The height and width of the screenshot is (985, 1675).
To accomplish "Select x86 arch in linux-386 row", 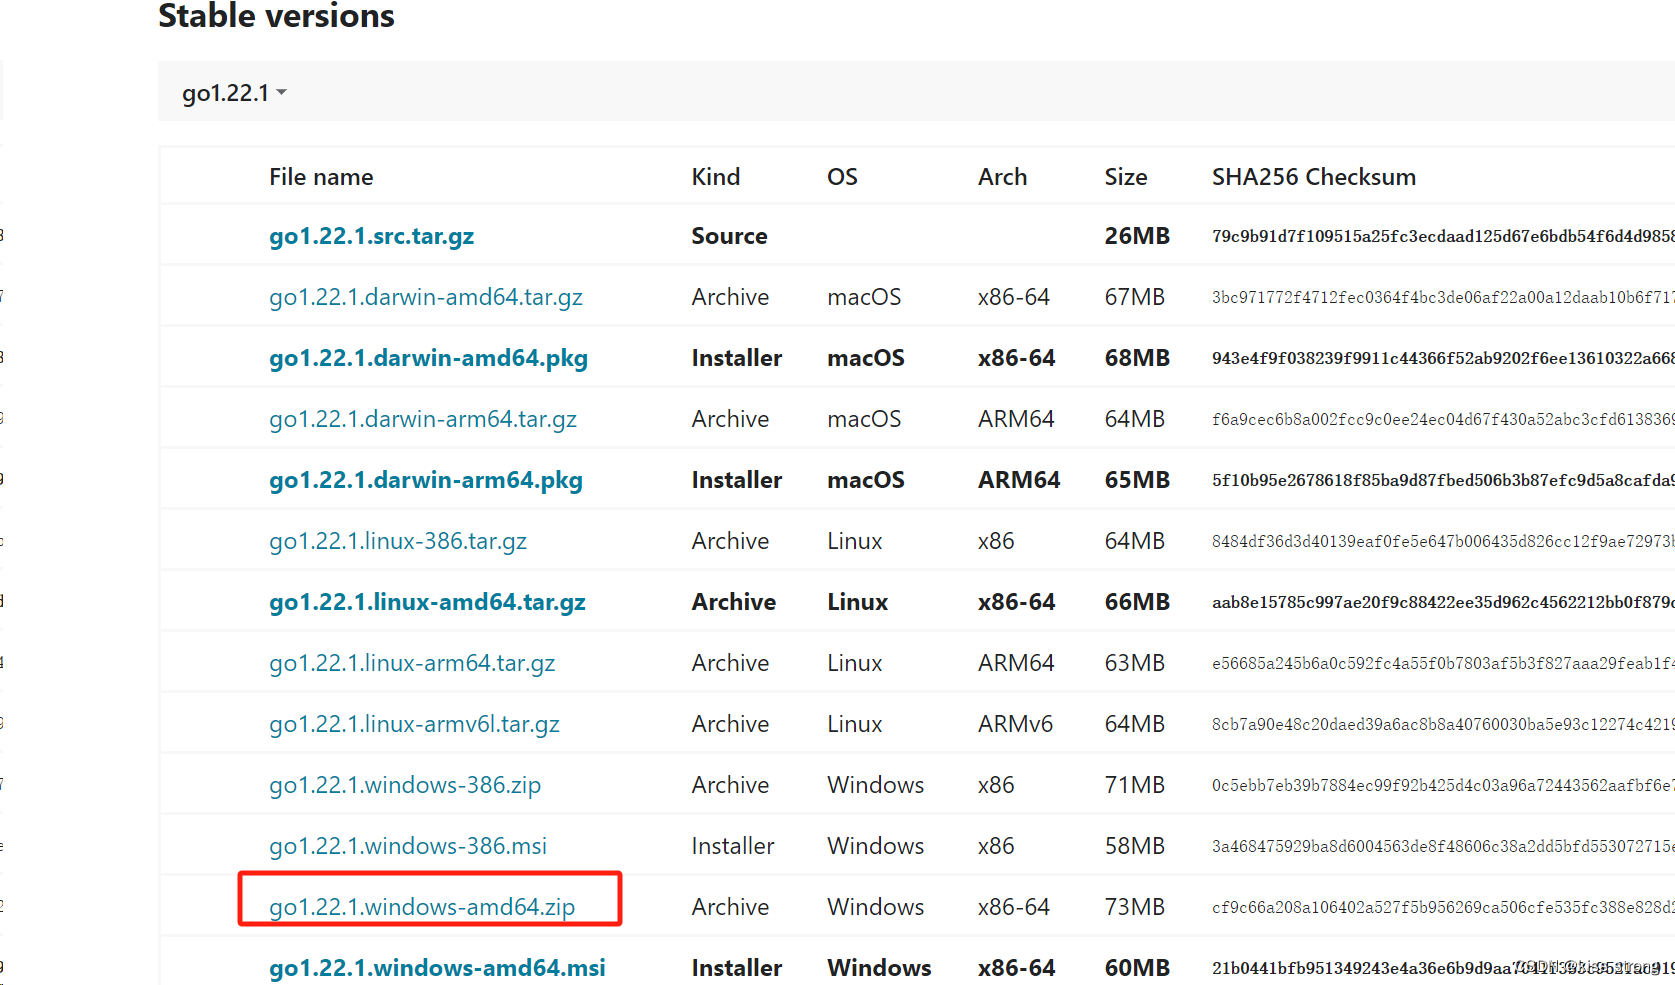I will pyautogui.click(x=996, y=541).
